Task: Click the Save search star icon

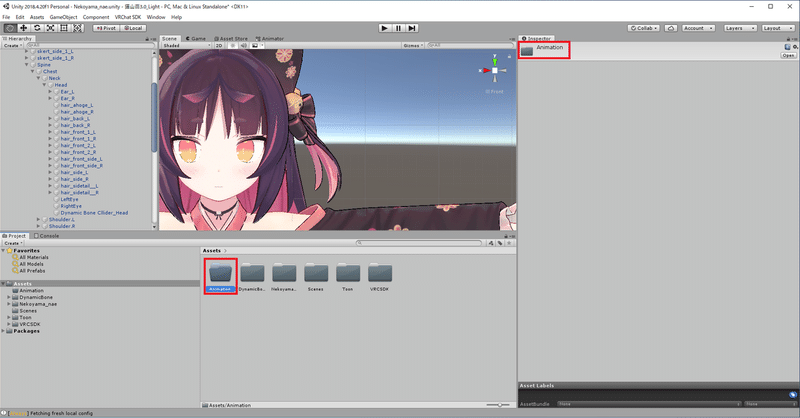Action: (x=509, y=243)
